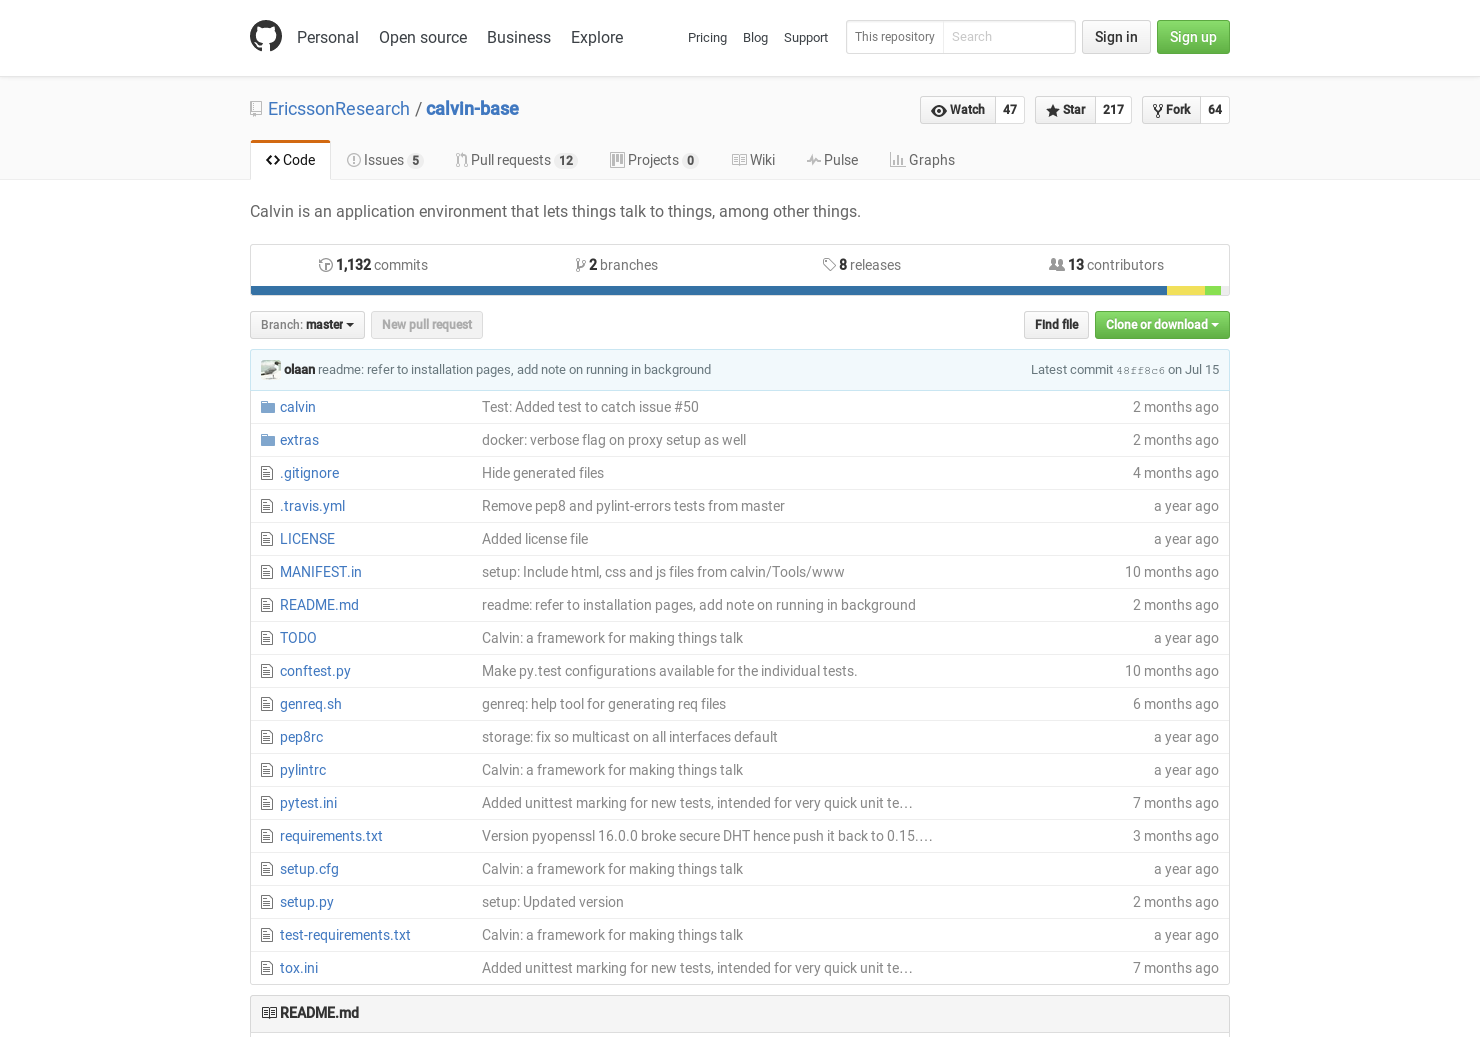Click the repository book icon beside EricssonResearch
This screenshot has height=1037, width=1480.
coord(256,109)
